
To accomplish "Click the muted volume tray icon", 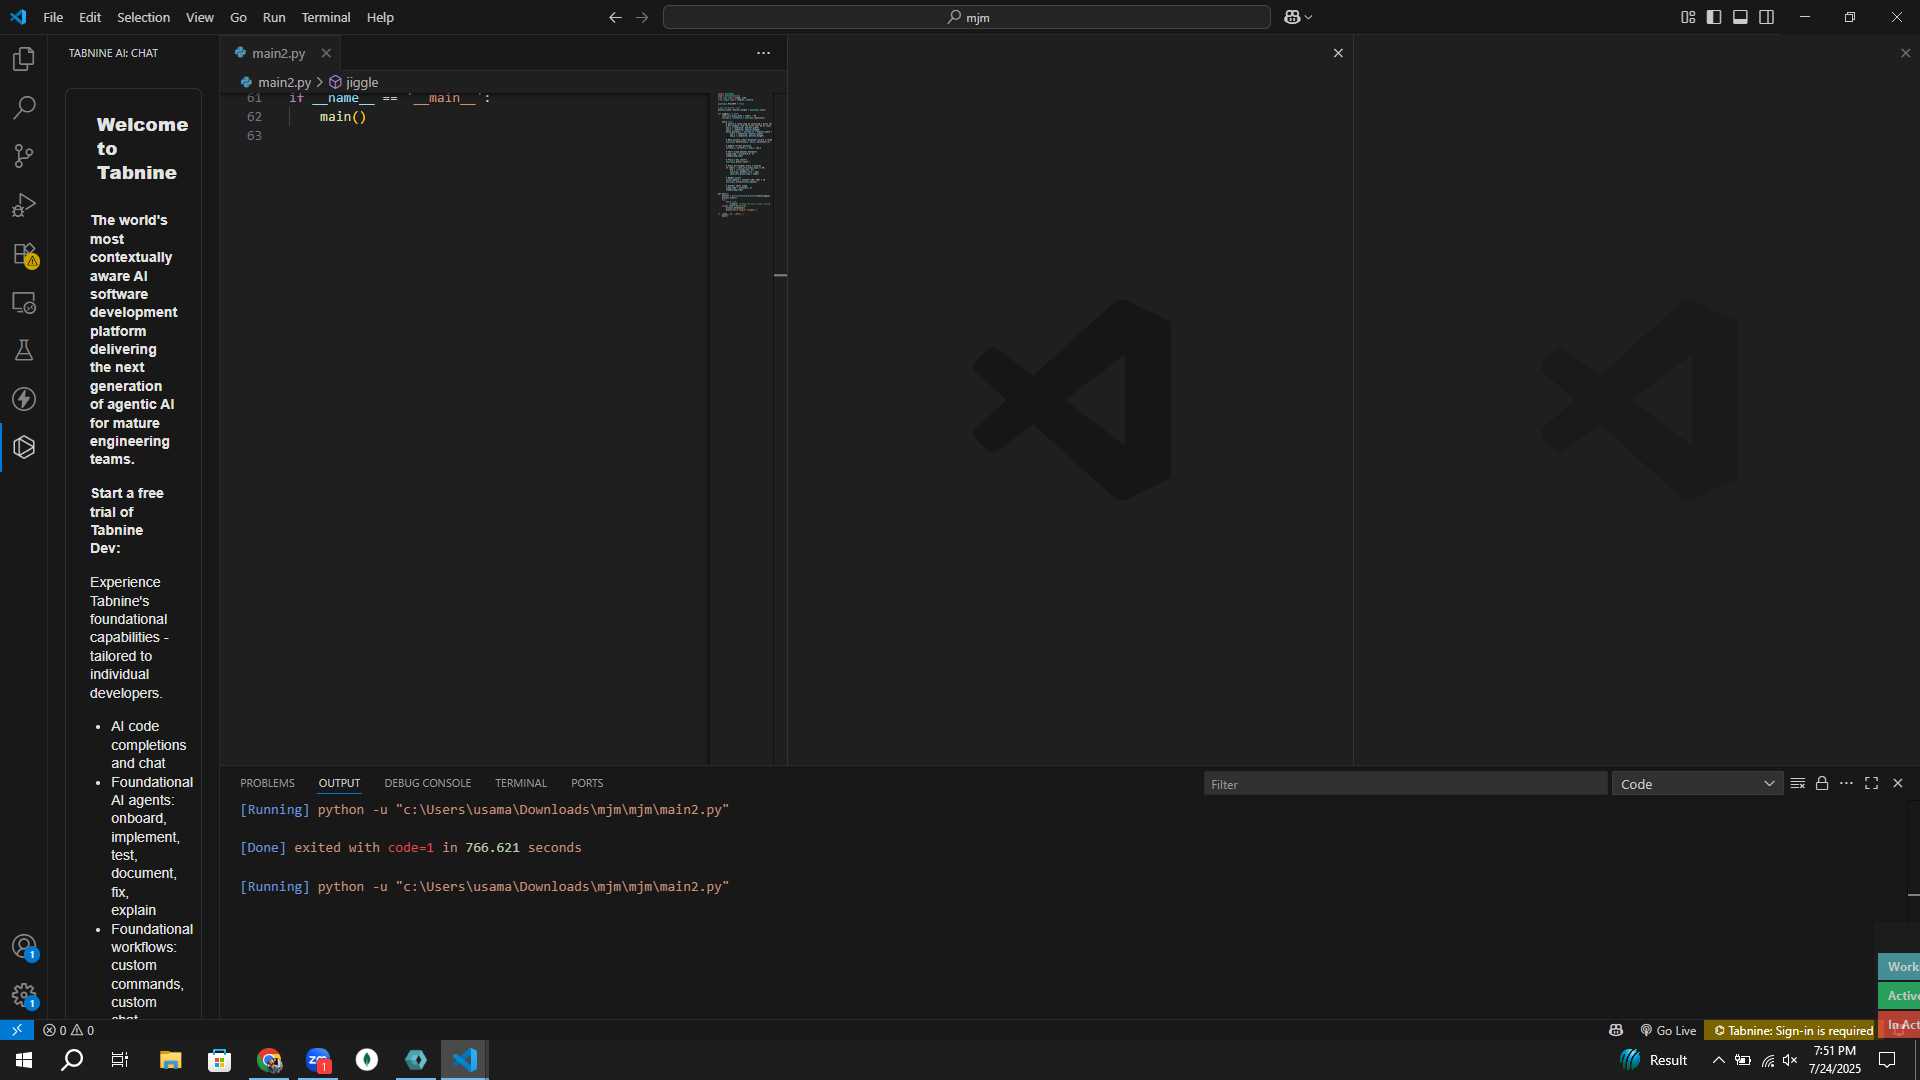I will tap(1790, 1060).
